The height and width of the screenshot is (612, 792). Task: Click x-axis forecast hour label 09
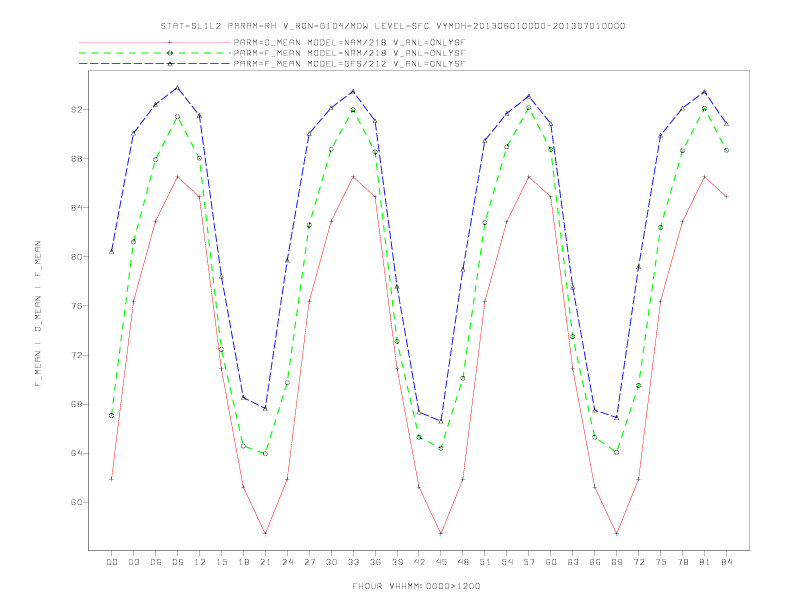click(x=177, y=562)
